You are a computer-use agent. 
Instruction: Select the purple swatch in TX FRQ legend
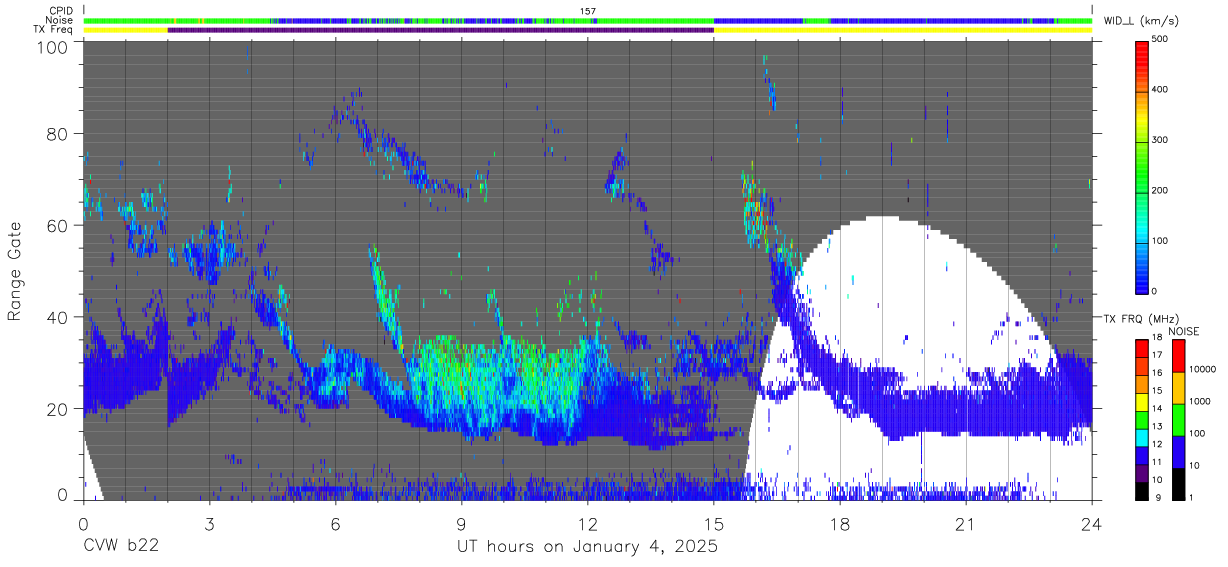[x=1143, y=471]
